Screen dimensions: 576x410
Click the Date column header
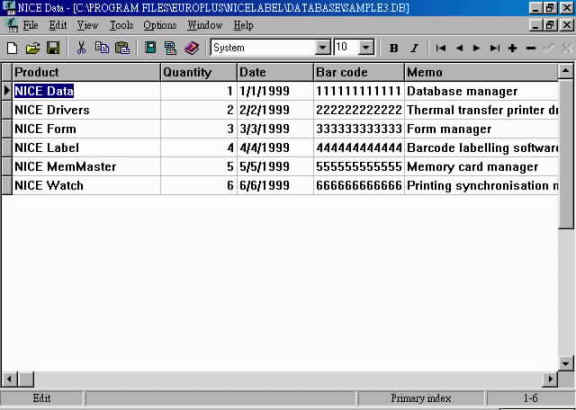[x=276, y=72]
